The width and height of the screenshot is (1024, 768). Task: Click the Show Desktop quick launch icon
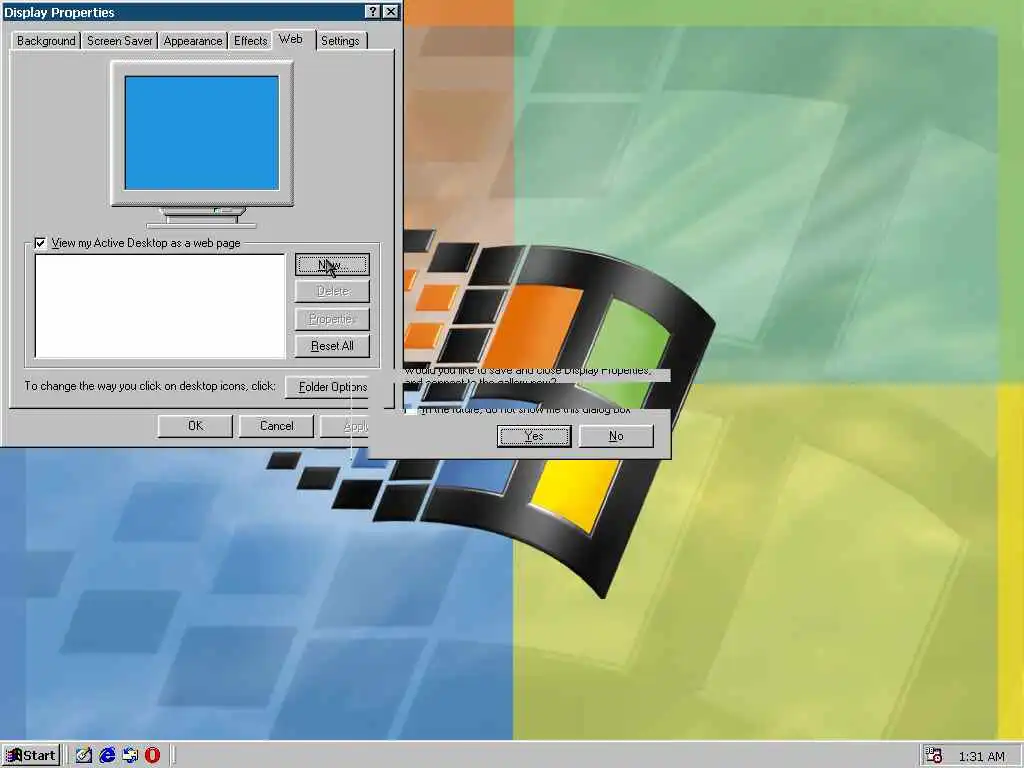[84, 756]
